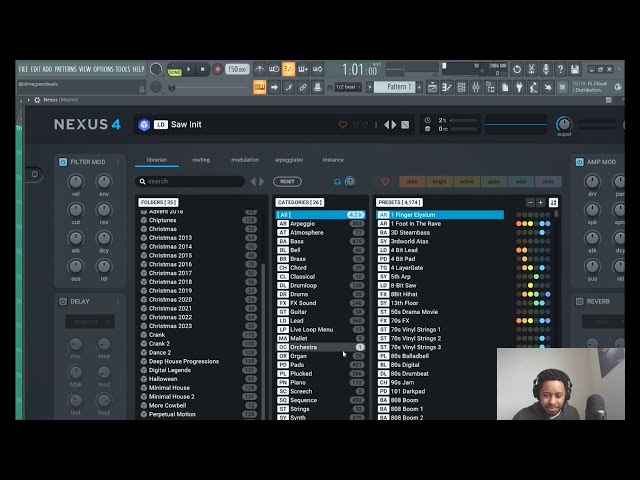The width and height of the screenshot is (640, 480).
Task: Favorite the Saw Init preset heart
Action: (343, 124)
